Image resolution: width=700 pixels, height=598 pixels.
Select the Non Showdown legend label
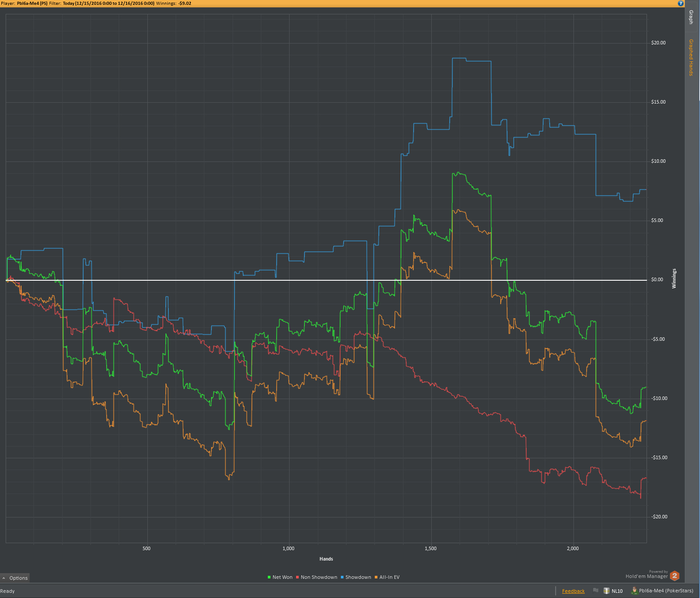point(319,577)
